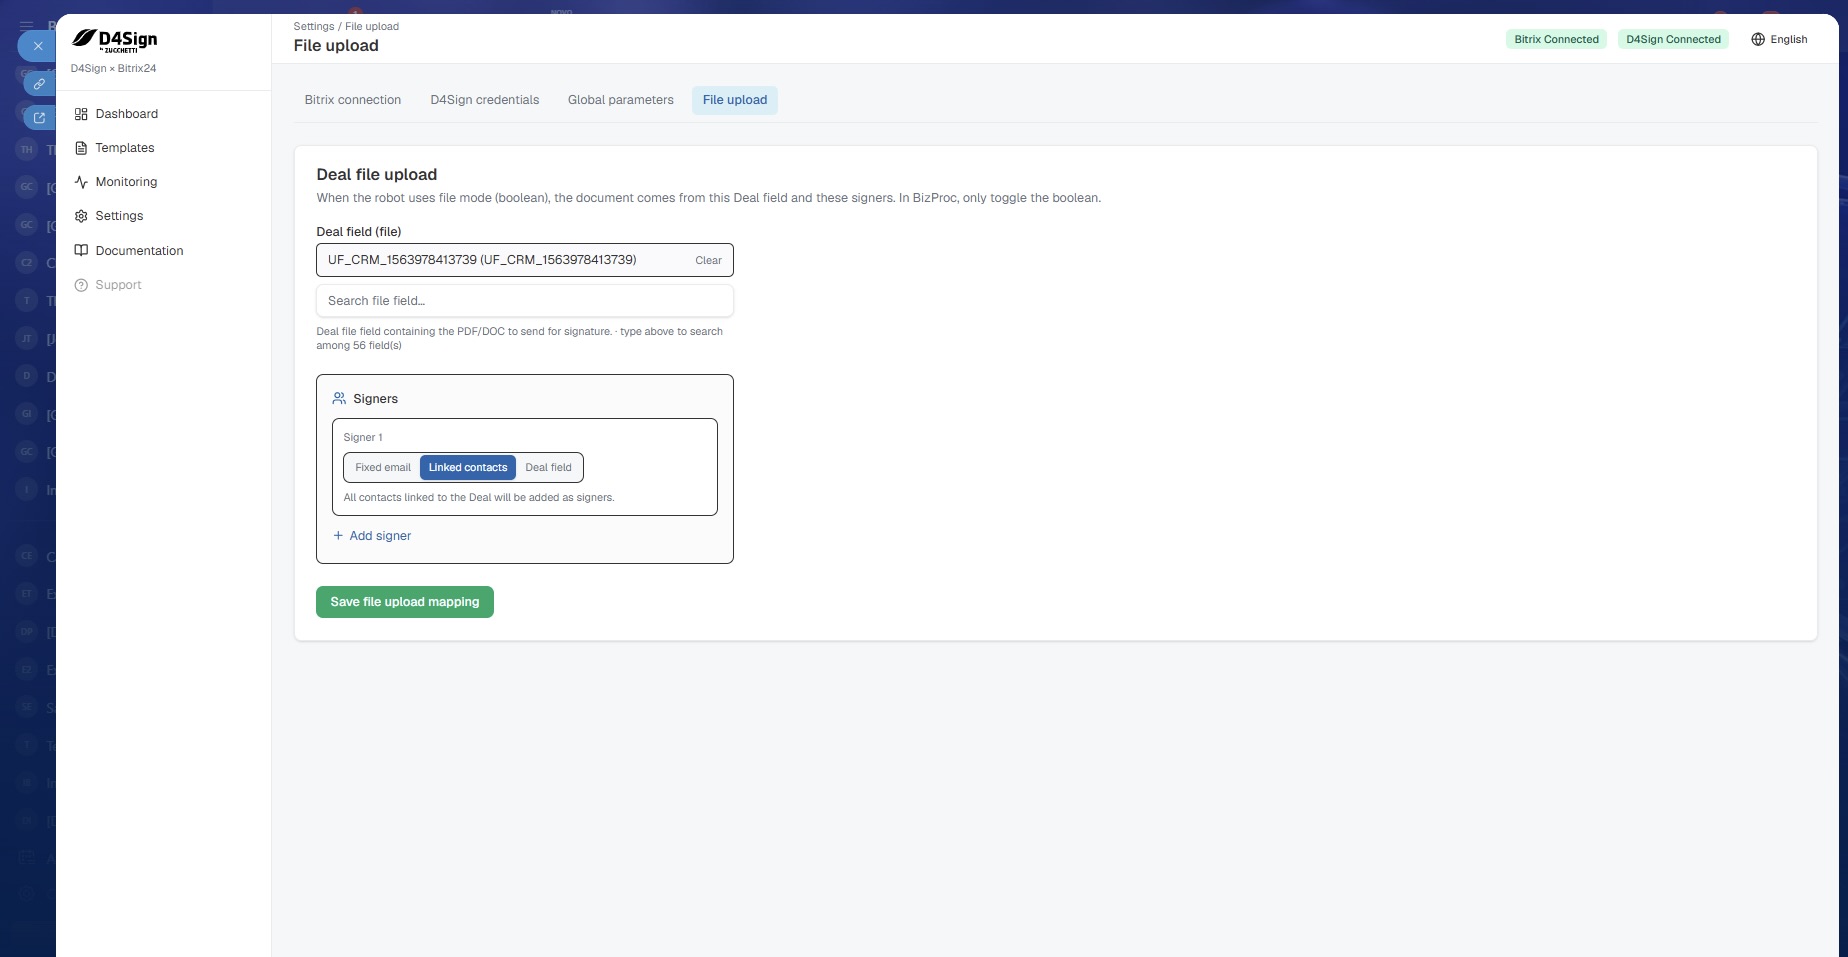Click the 'D4Sign × Bitrix24' subtitle
Image resolution: width=1848 pixels, height=957 pixels.
click(114, 68)
